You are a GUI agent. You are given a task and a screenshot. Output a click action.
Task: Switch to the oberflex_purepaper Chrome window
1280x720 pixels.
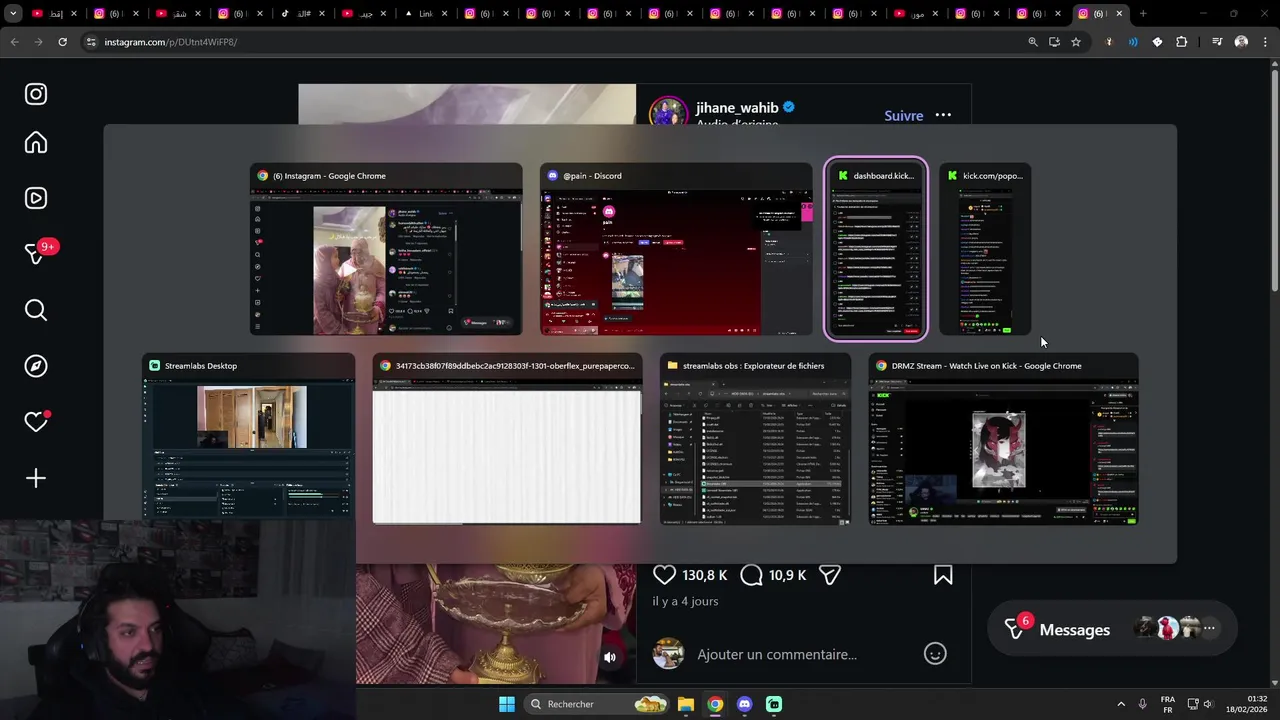[x=507, y=438]
